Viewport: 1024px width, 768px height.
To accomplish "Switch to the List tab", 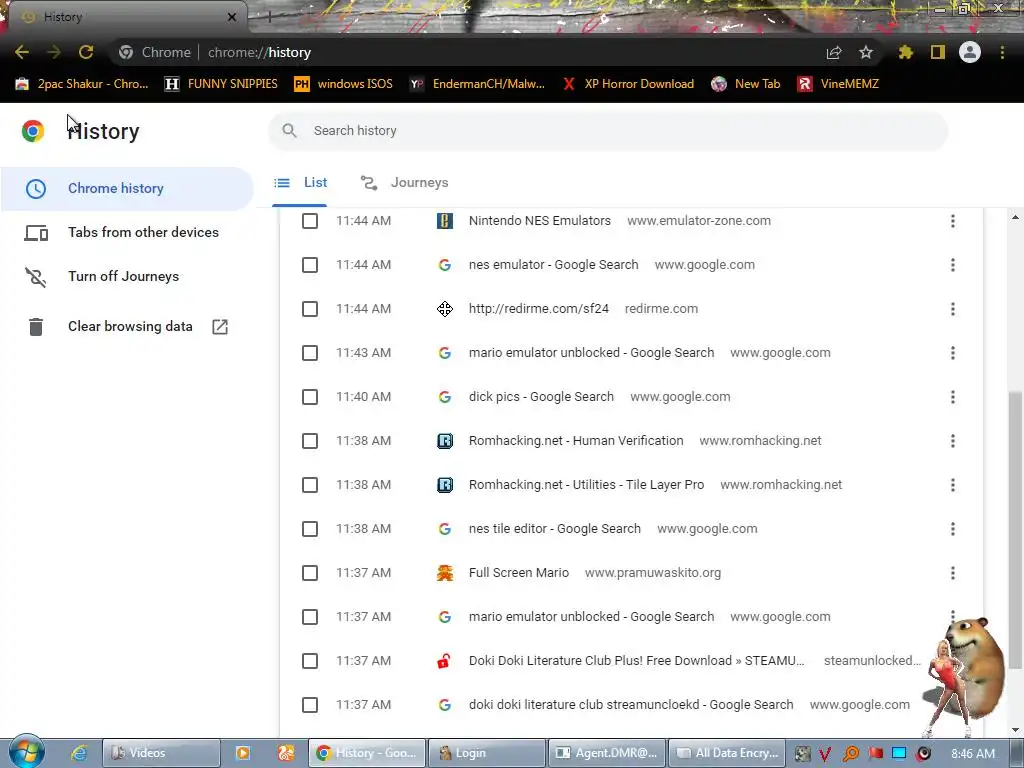I will (x=300, y=183).
